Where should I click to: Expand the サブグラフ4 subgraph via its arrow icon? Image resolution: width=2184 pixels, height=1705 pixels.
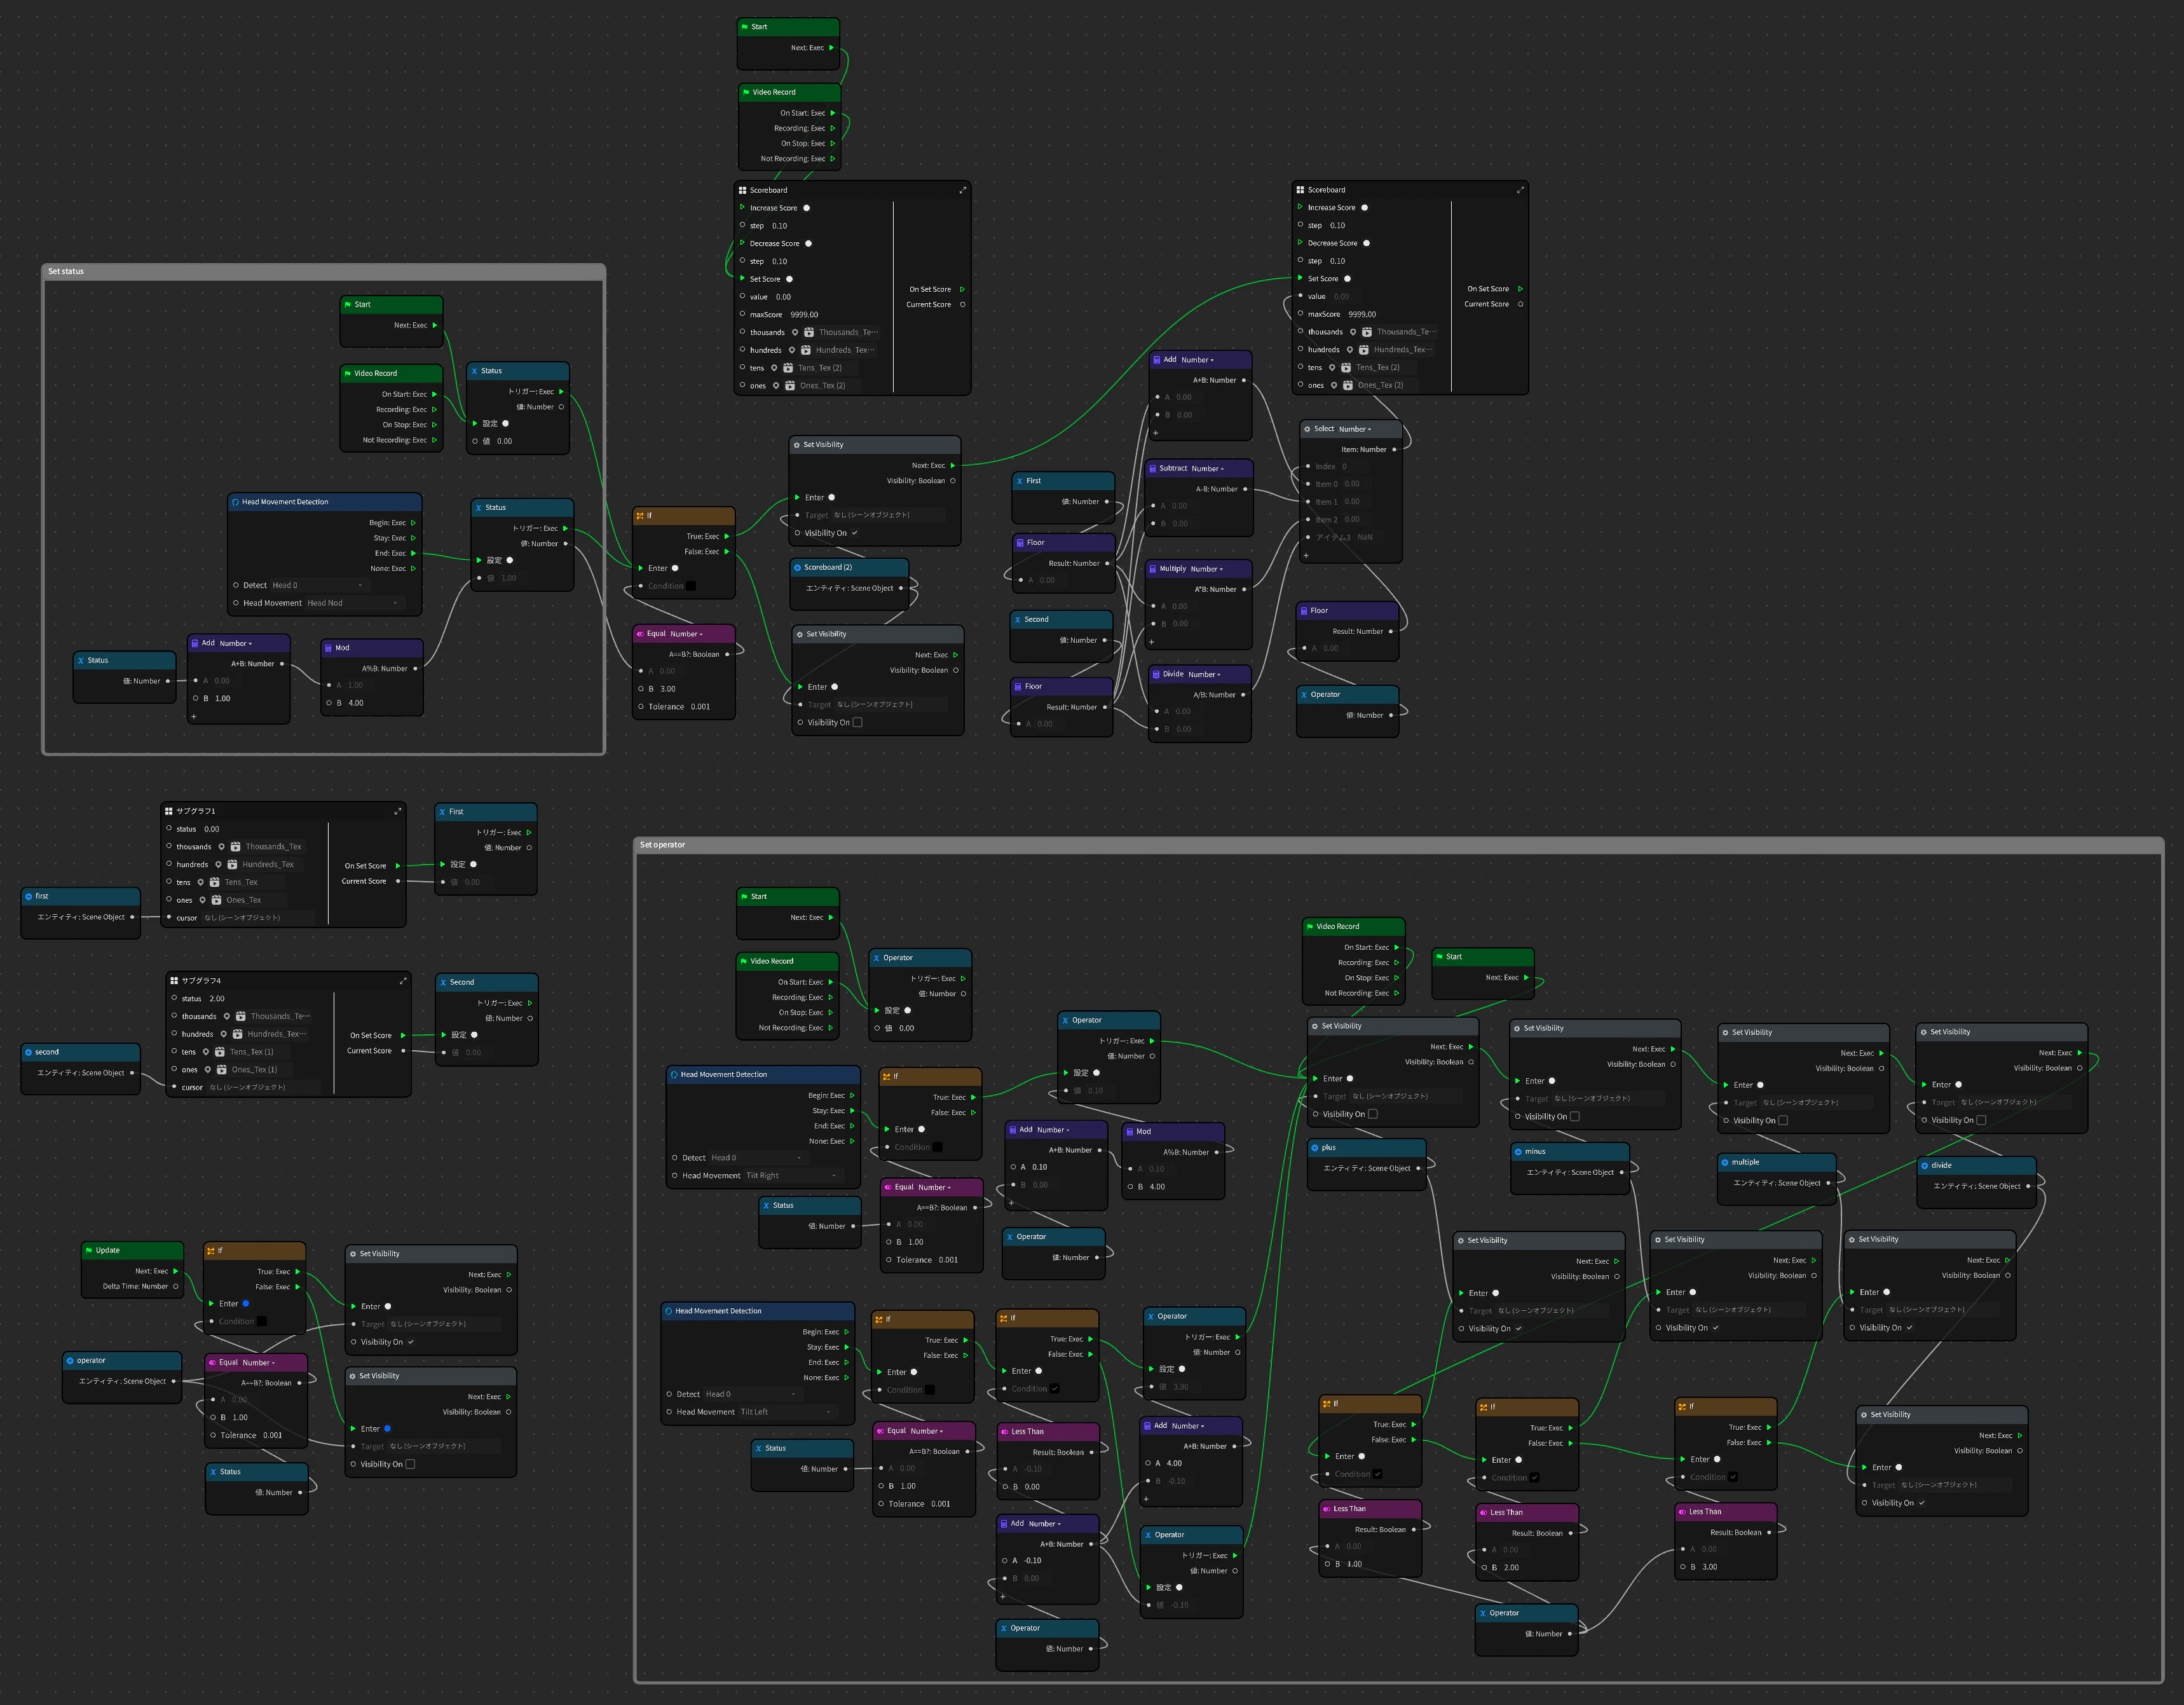point(403,981)
